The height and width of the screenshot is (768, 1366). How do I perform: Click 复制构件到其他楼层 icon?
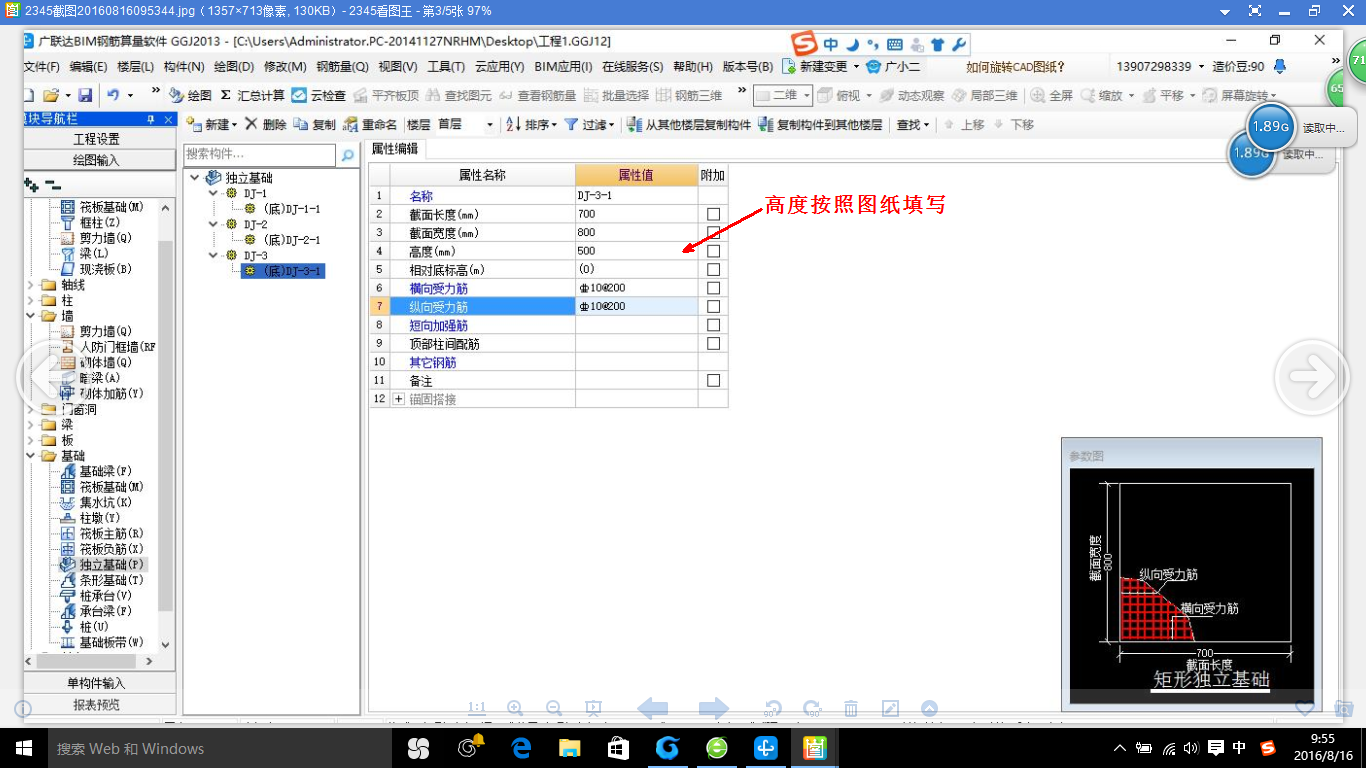pos(766,125)
